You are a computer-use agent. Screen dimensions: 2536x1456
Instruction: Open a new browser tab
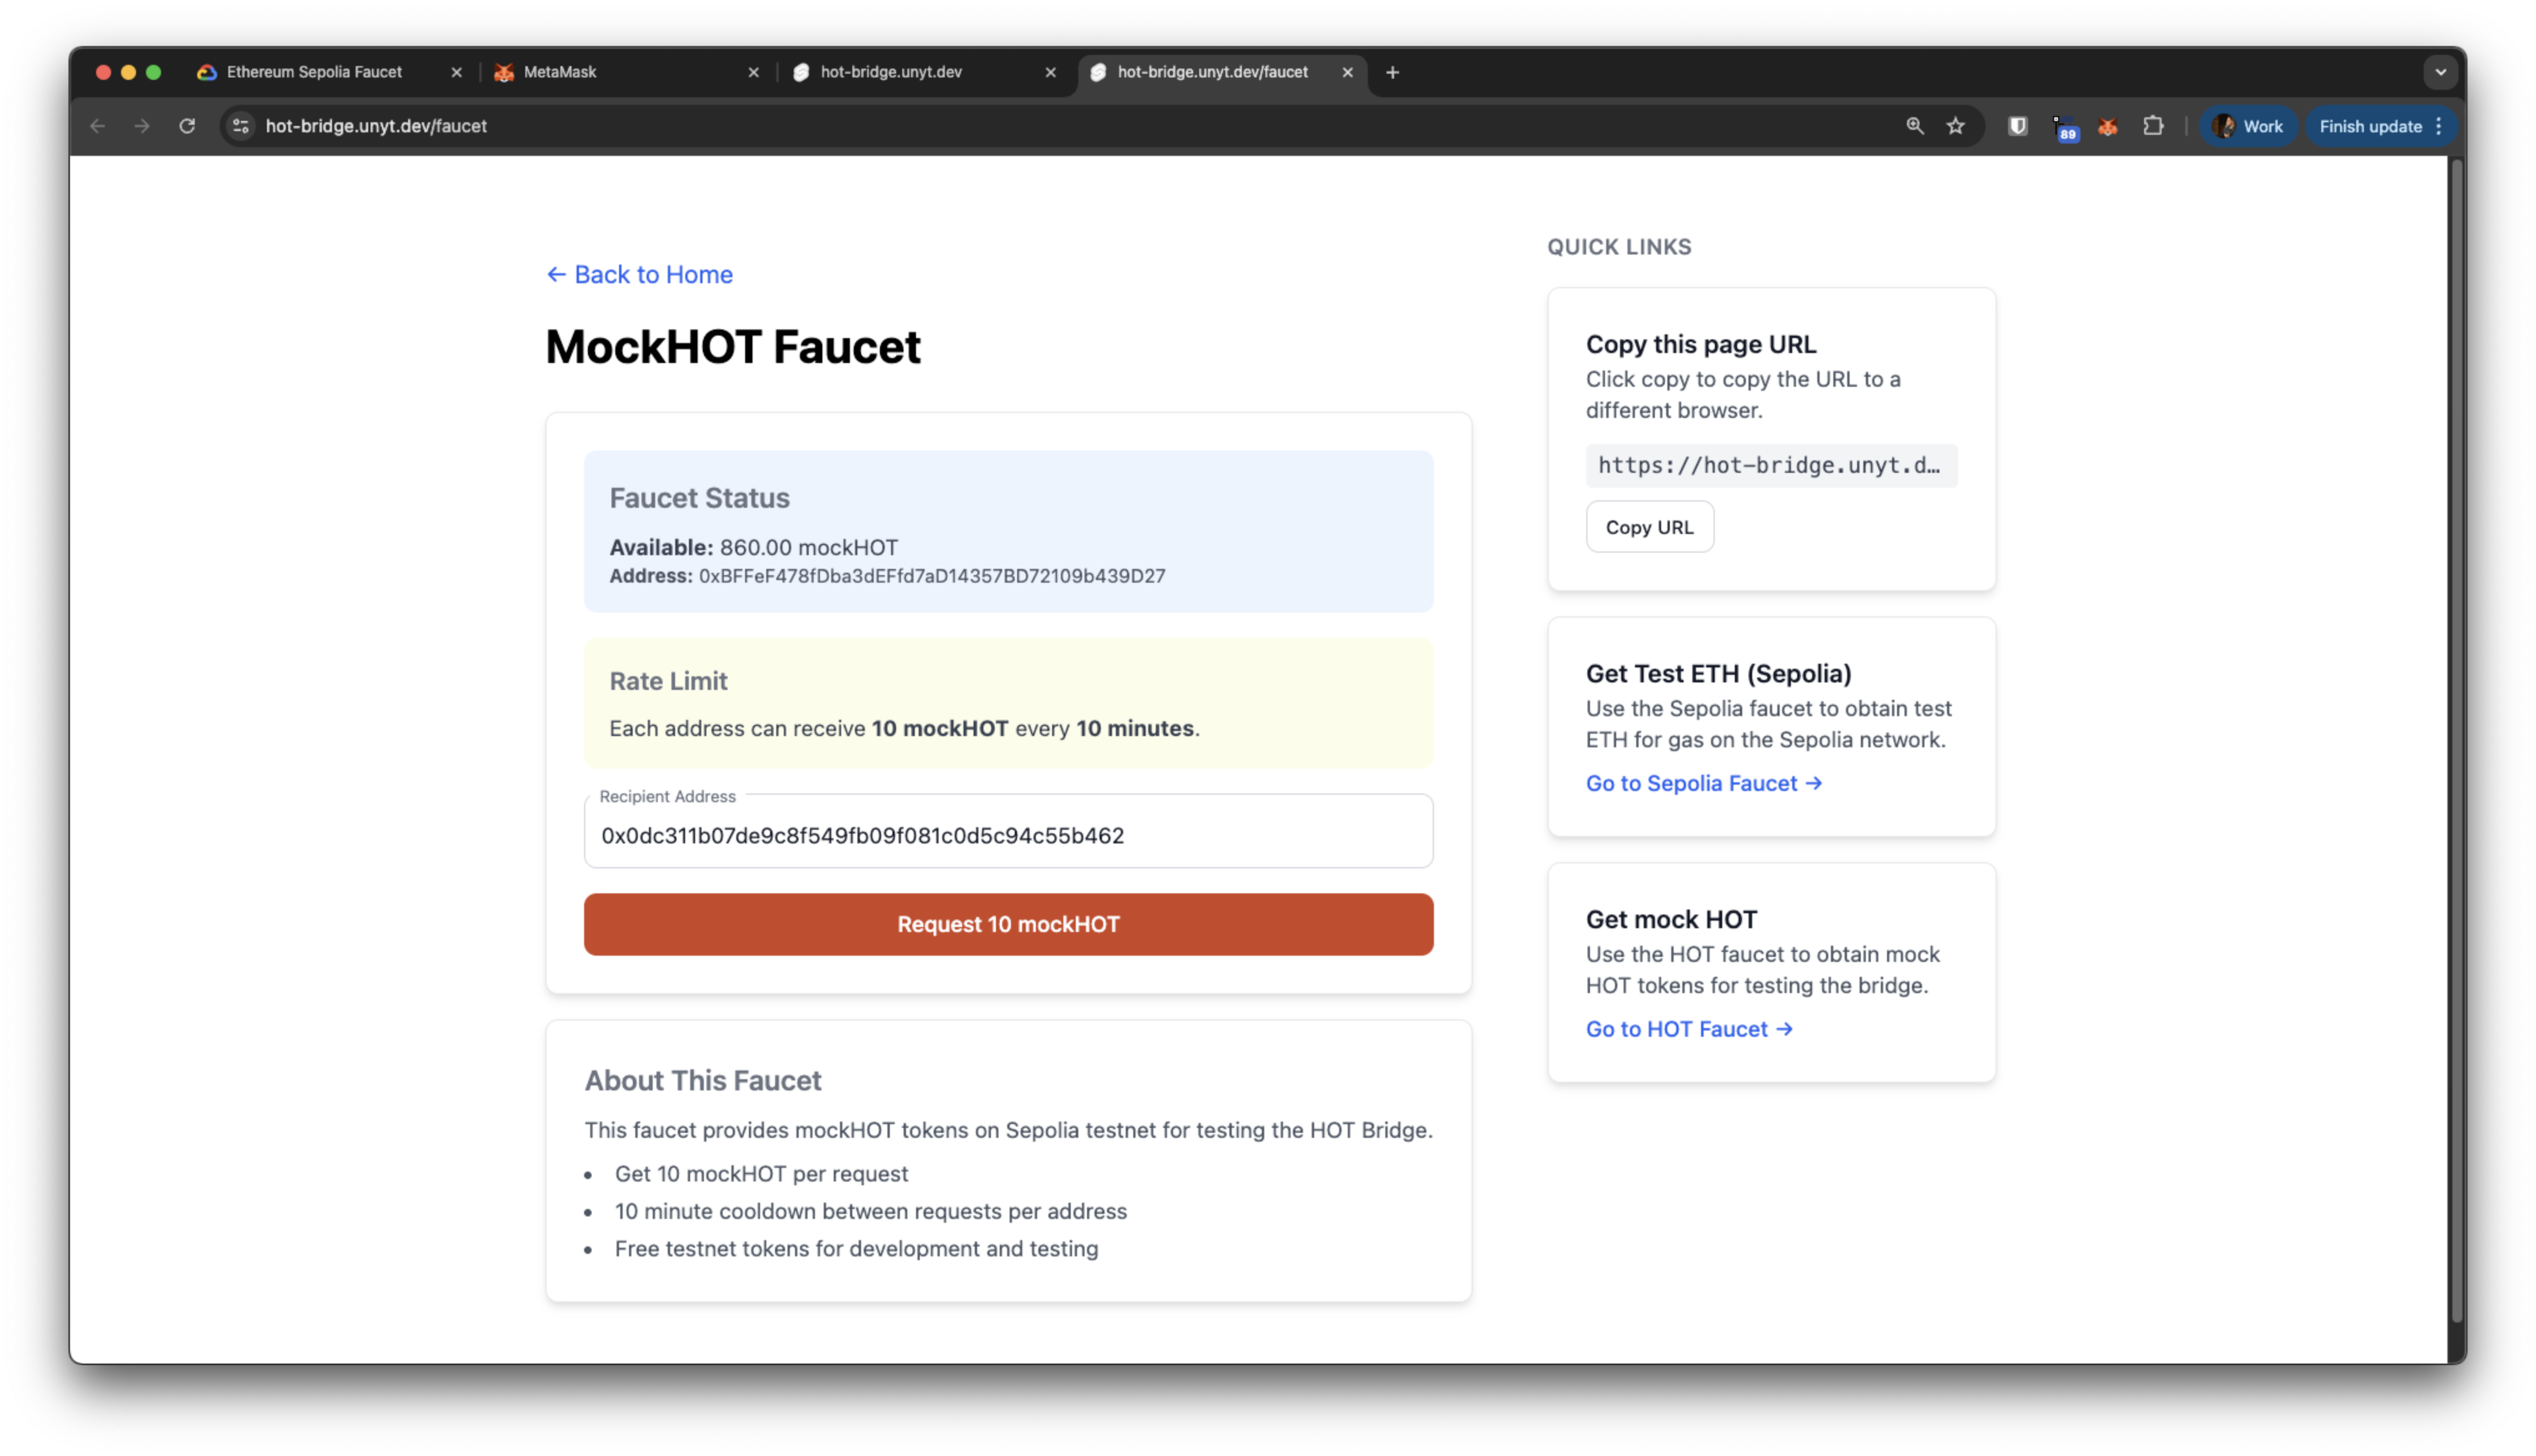[1392, 72]
